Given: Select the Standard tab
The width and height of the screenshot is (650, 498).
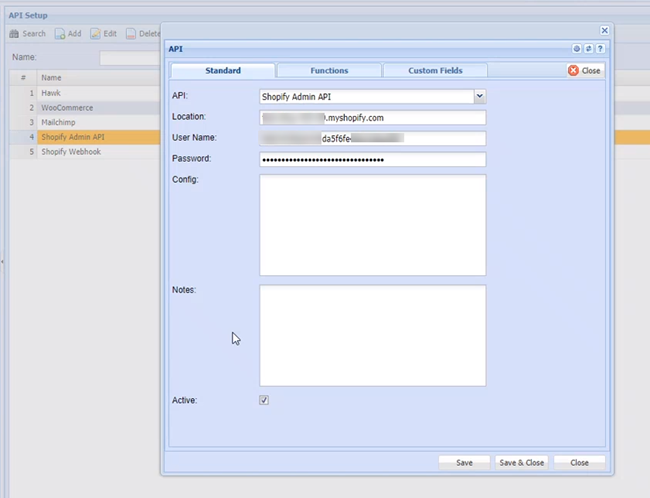Looking at the screenshot, I should pos(222,71).
